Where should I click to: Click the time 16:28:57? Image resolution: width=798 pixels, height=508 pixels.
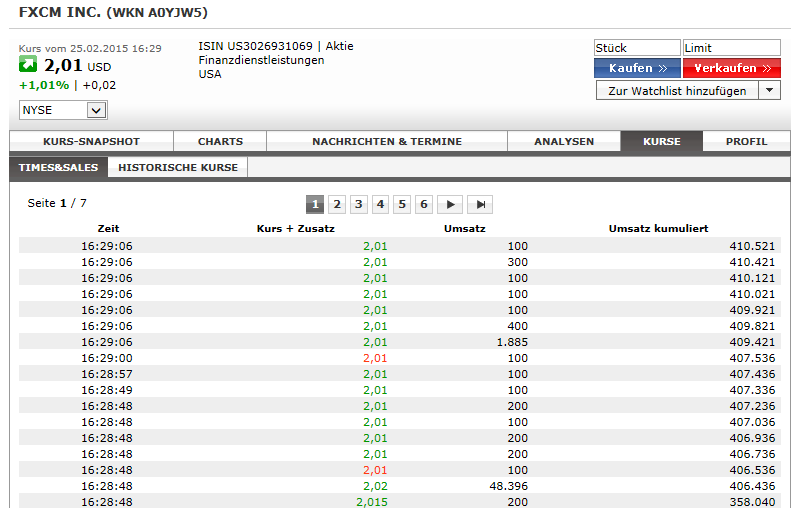click(x=107, y=374)
